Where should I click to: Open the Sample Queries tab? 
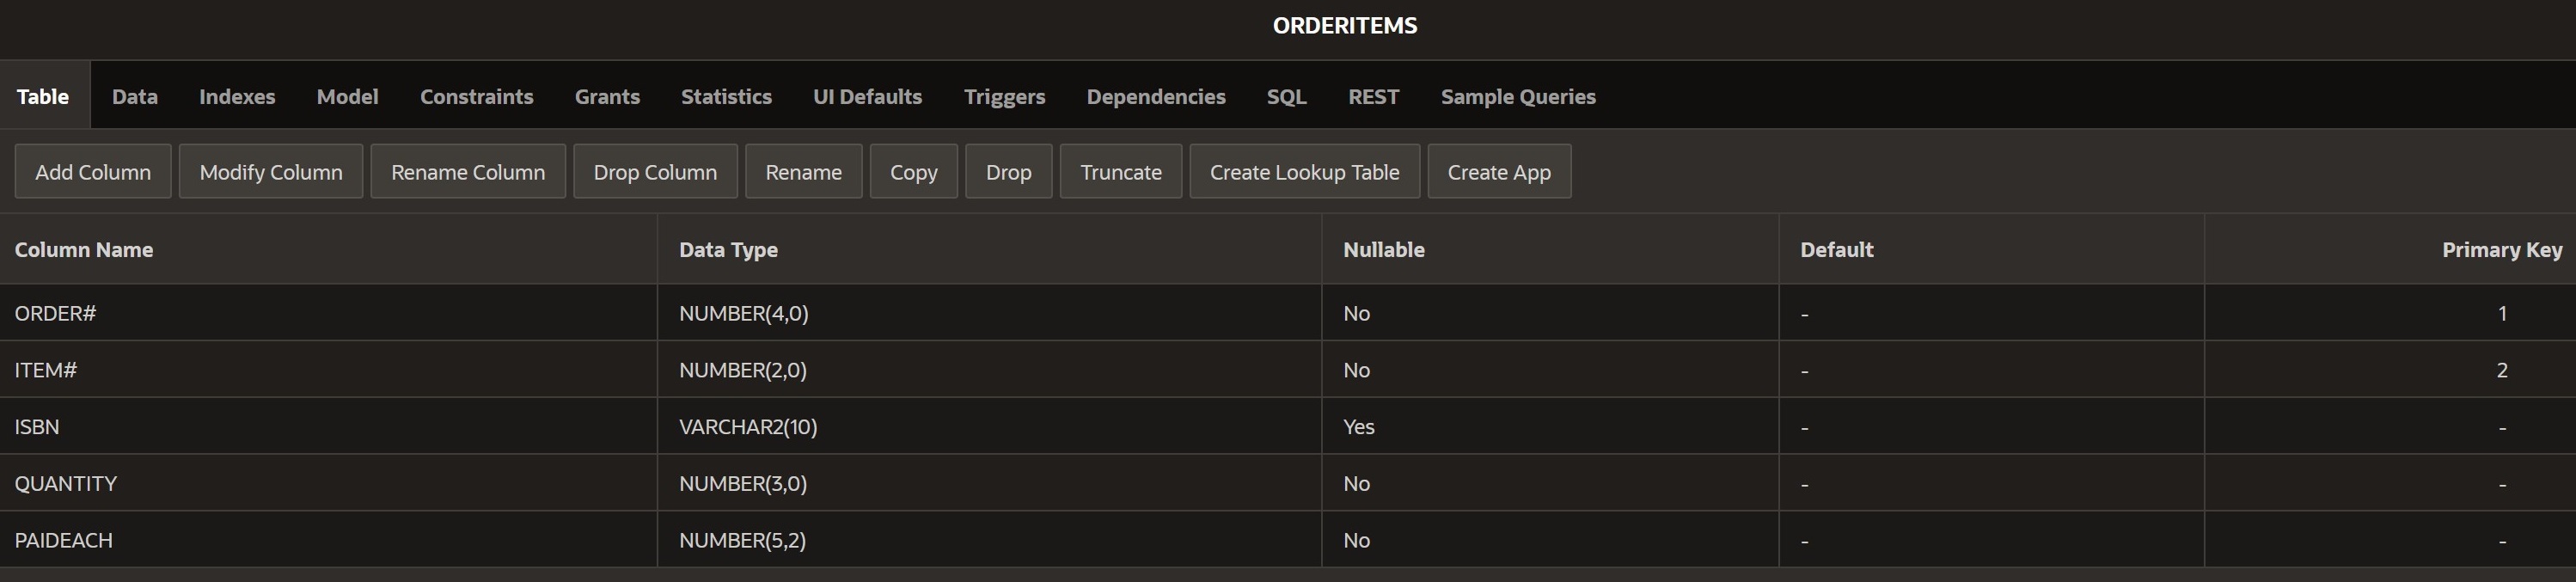click(1518, 96)
